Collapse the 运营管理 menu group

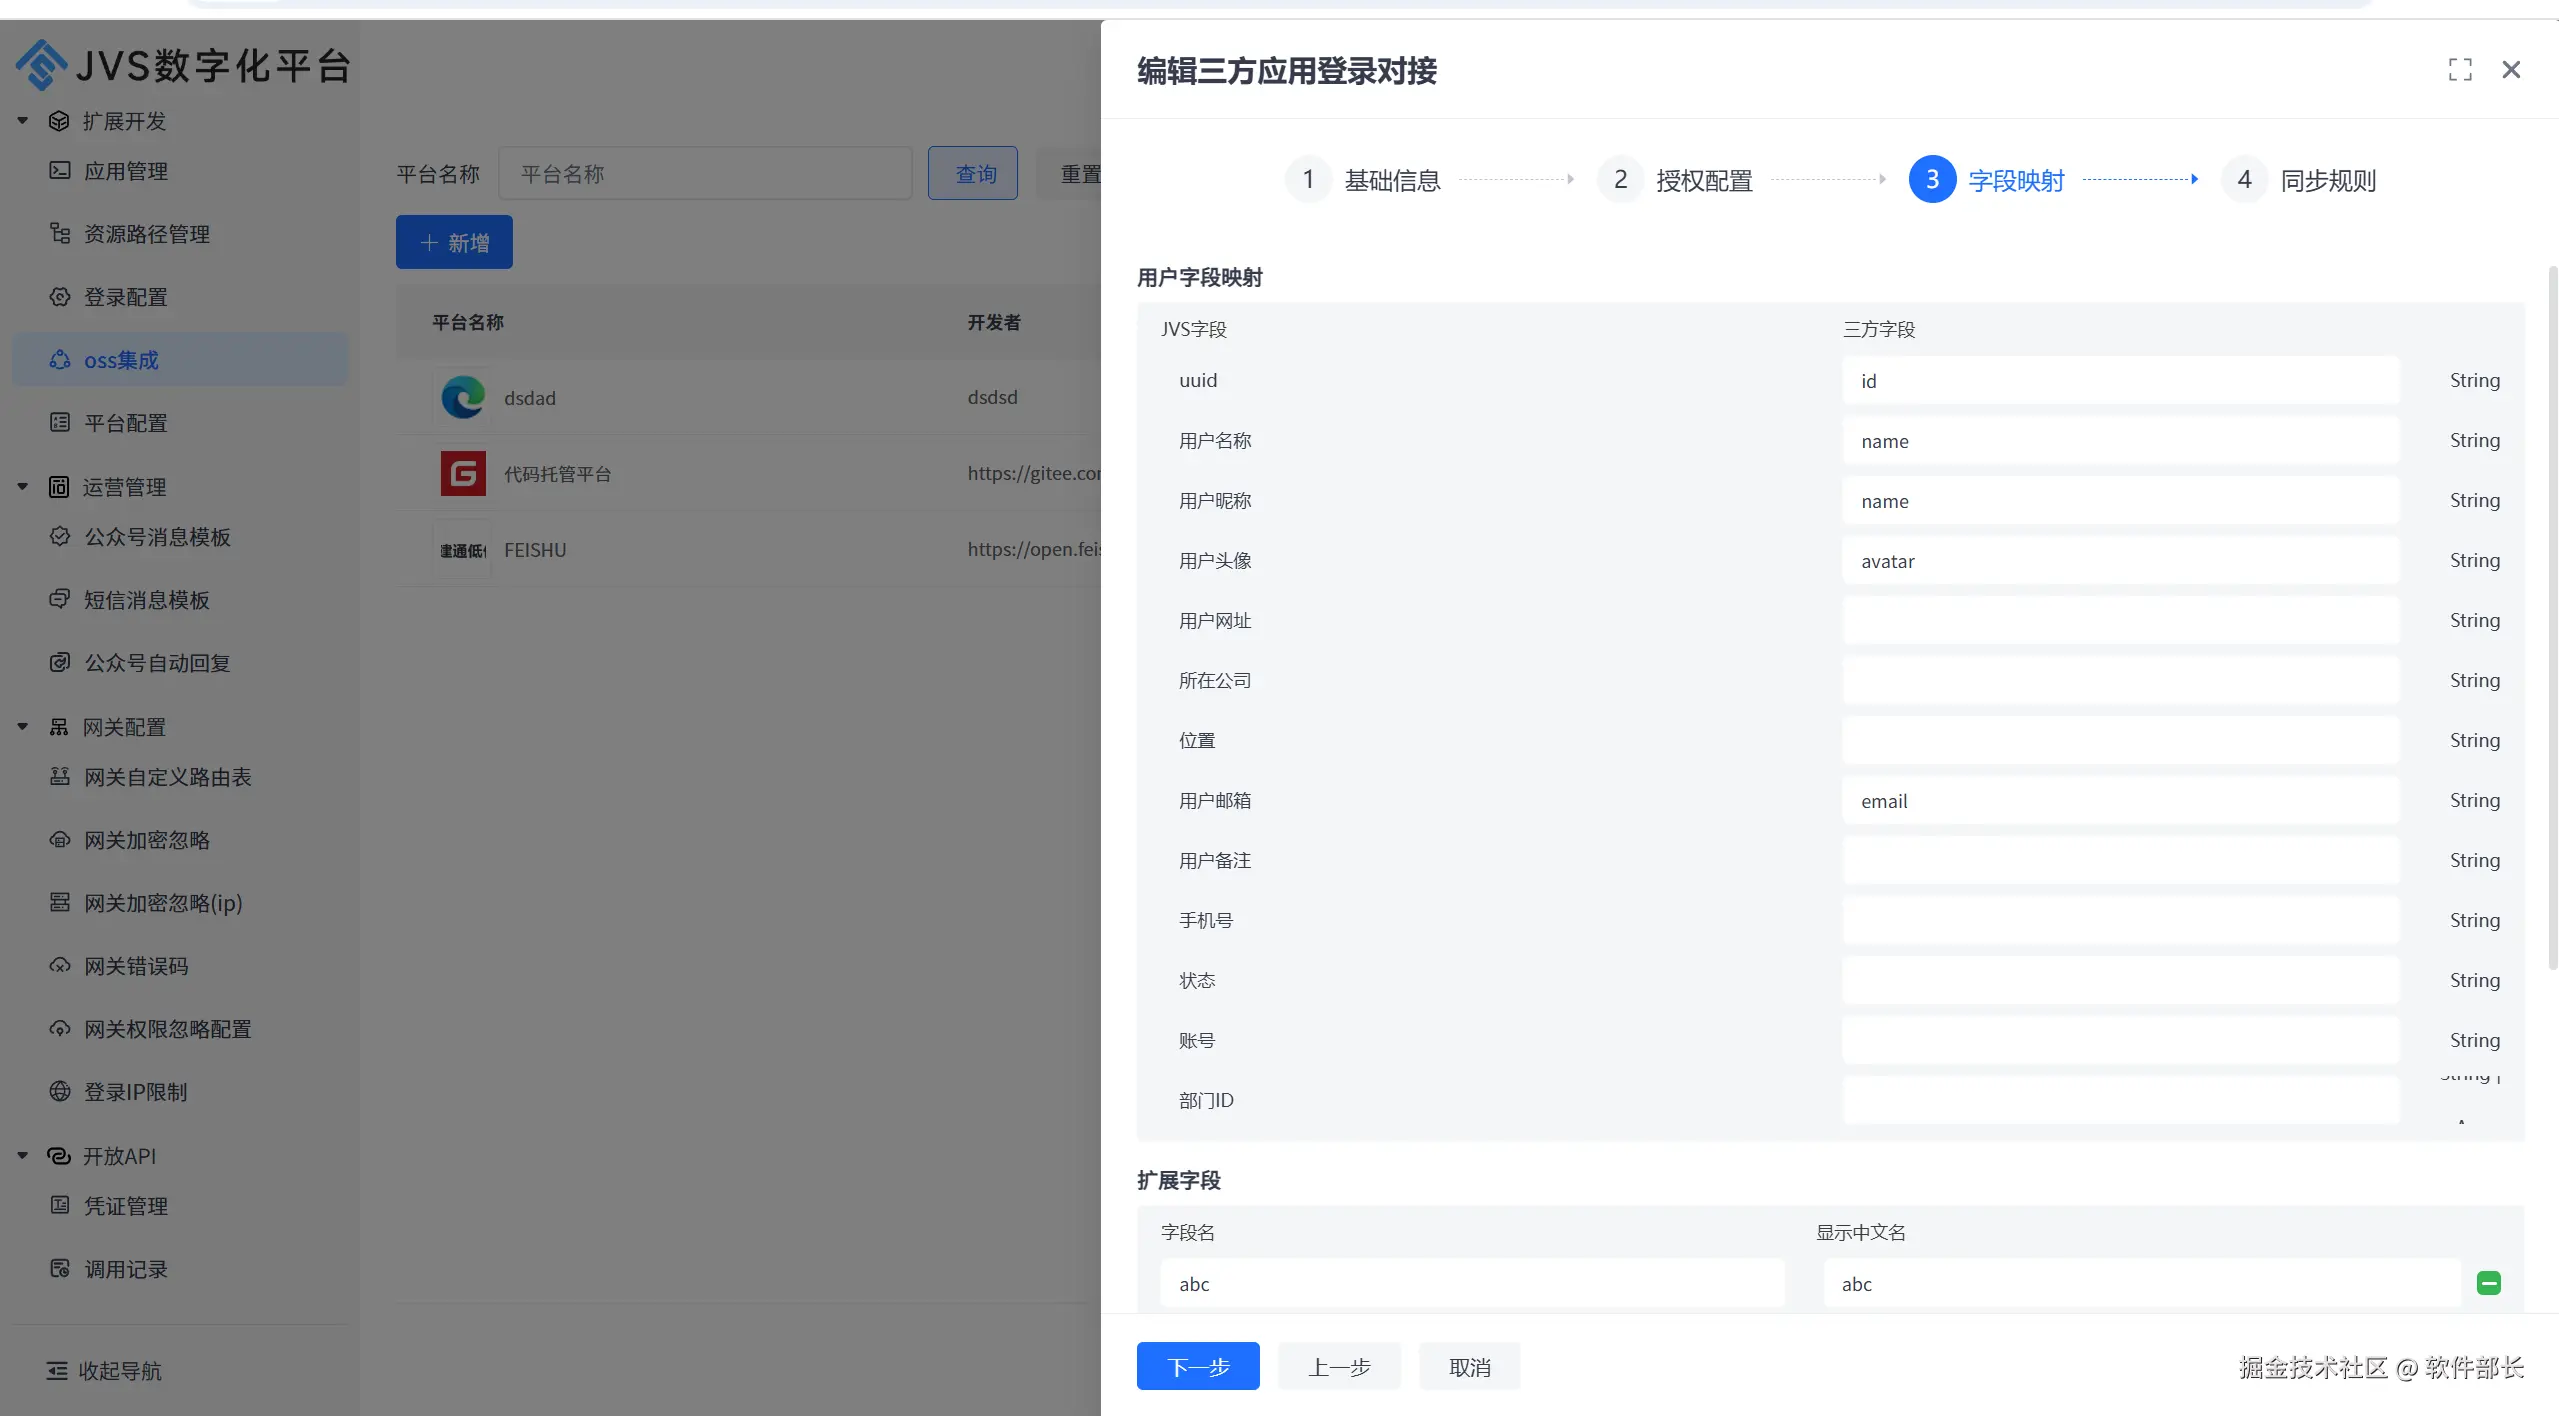(x=22, y=487)
